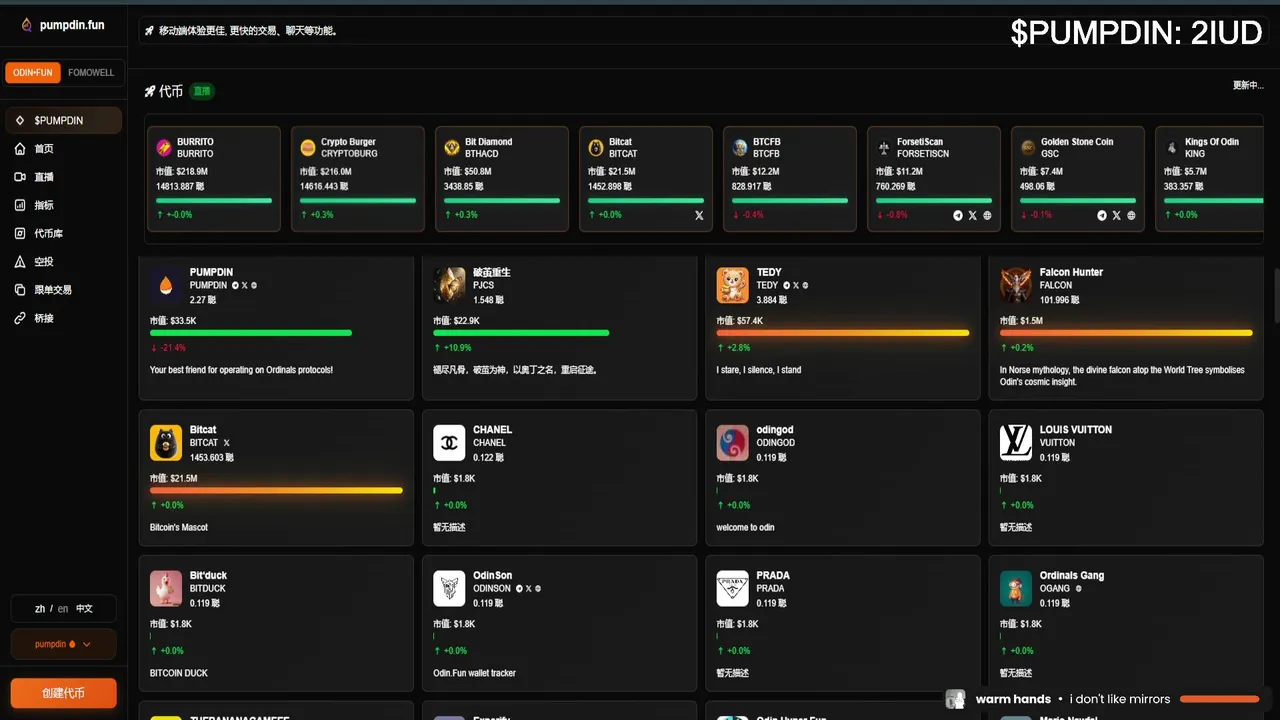This screenshot has height=720, width=1280.
Task: Open the $PUMPDIN diamond sidebar item
Action: [63, 120]
